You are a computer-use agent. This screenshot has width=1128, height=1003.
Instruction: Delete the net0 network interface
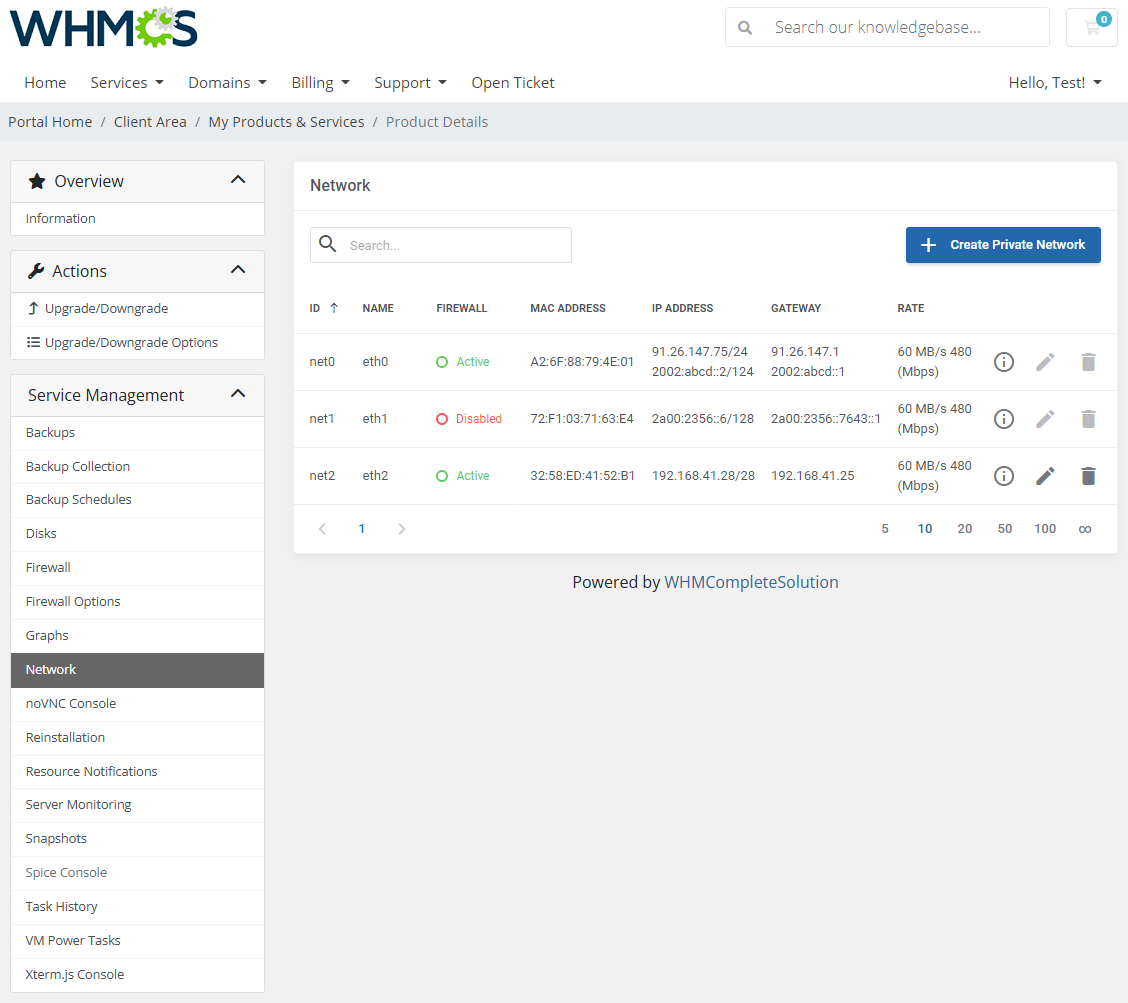click(x=1088, y=362)
